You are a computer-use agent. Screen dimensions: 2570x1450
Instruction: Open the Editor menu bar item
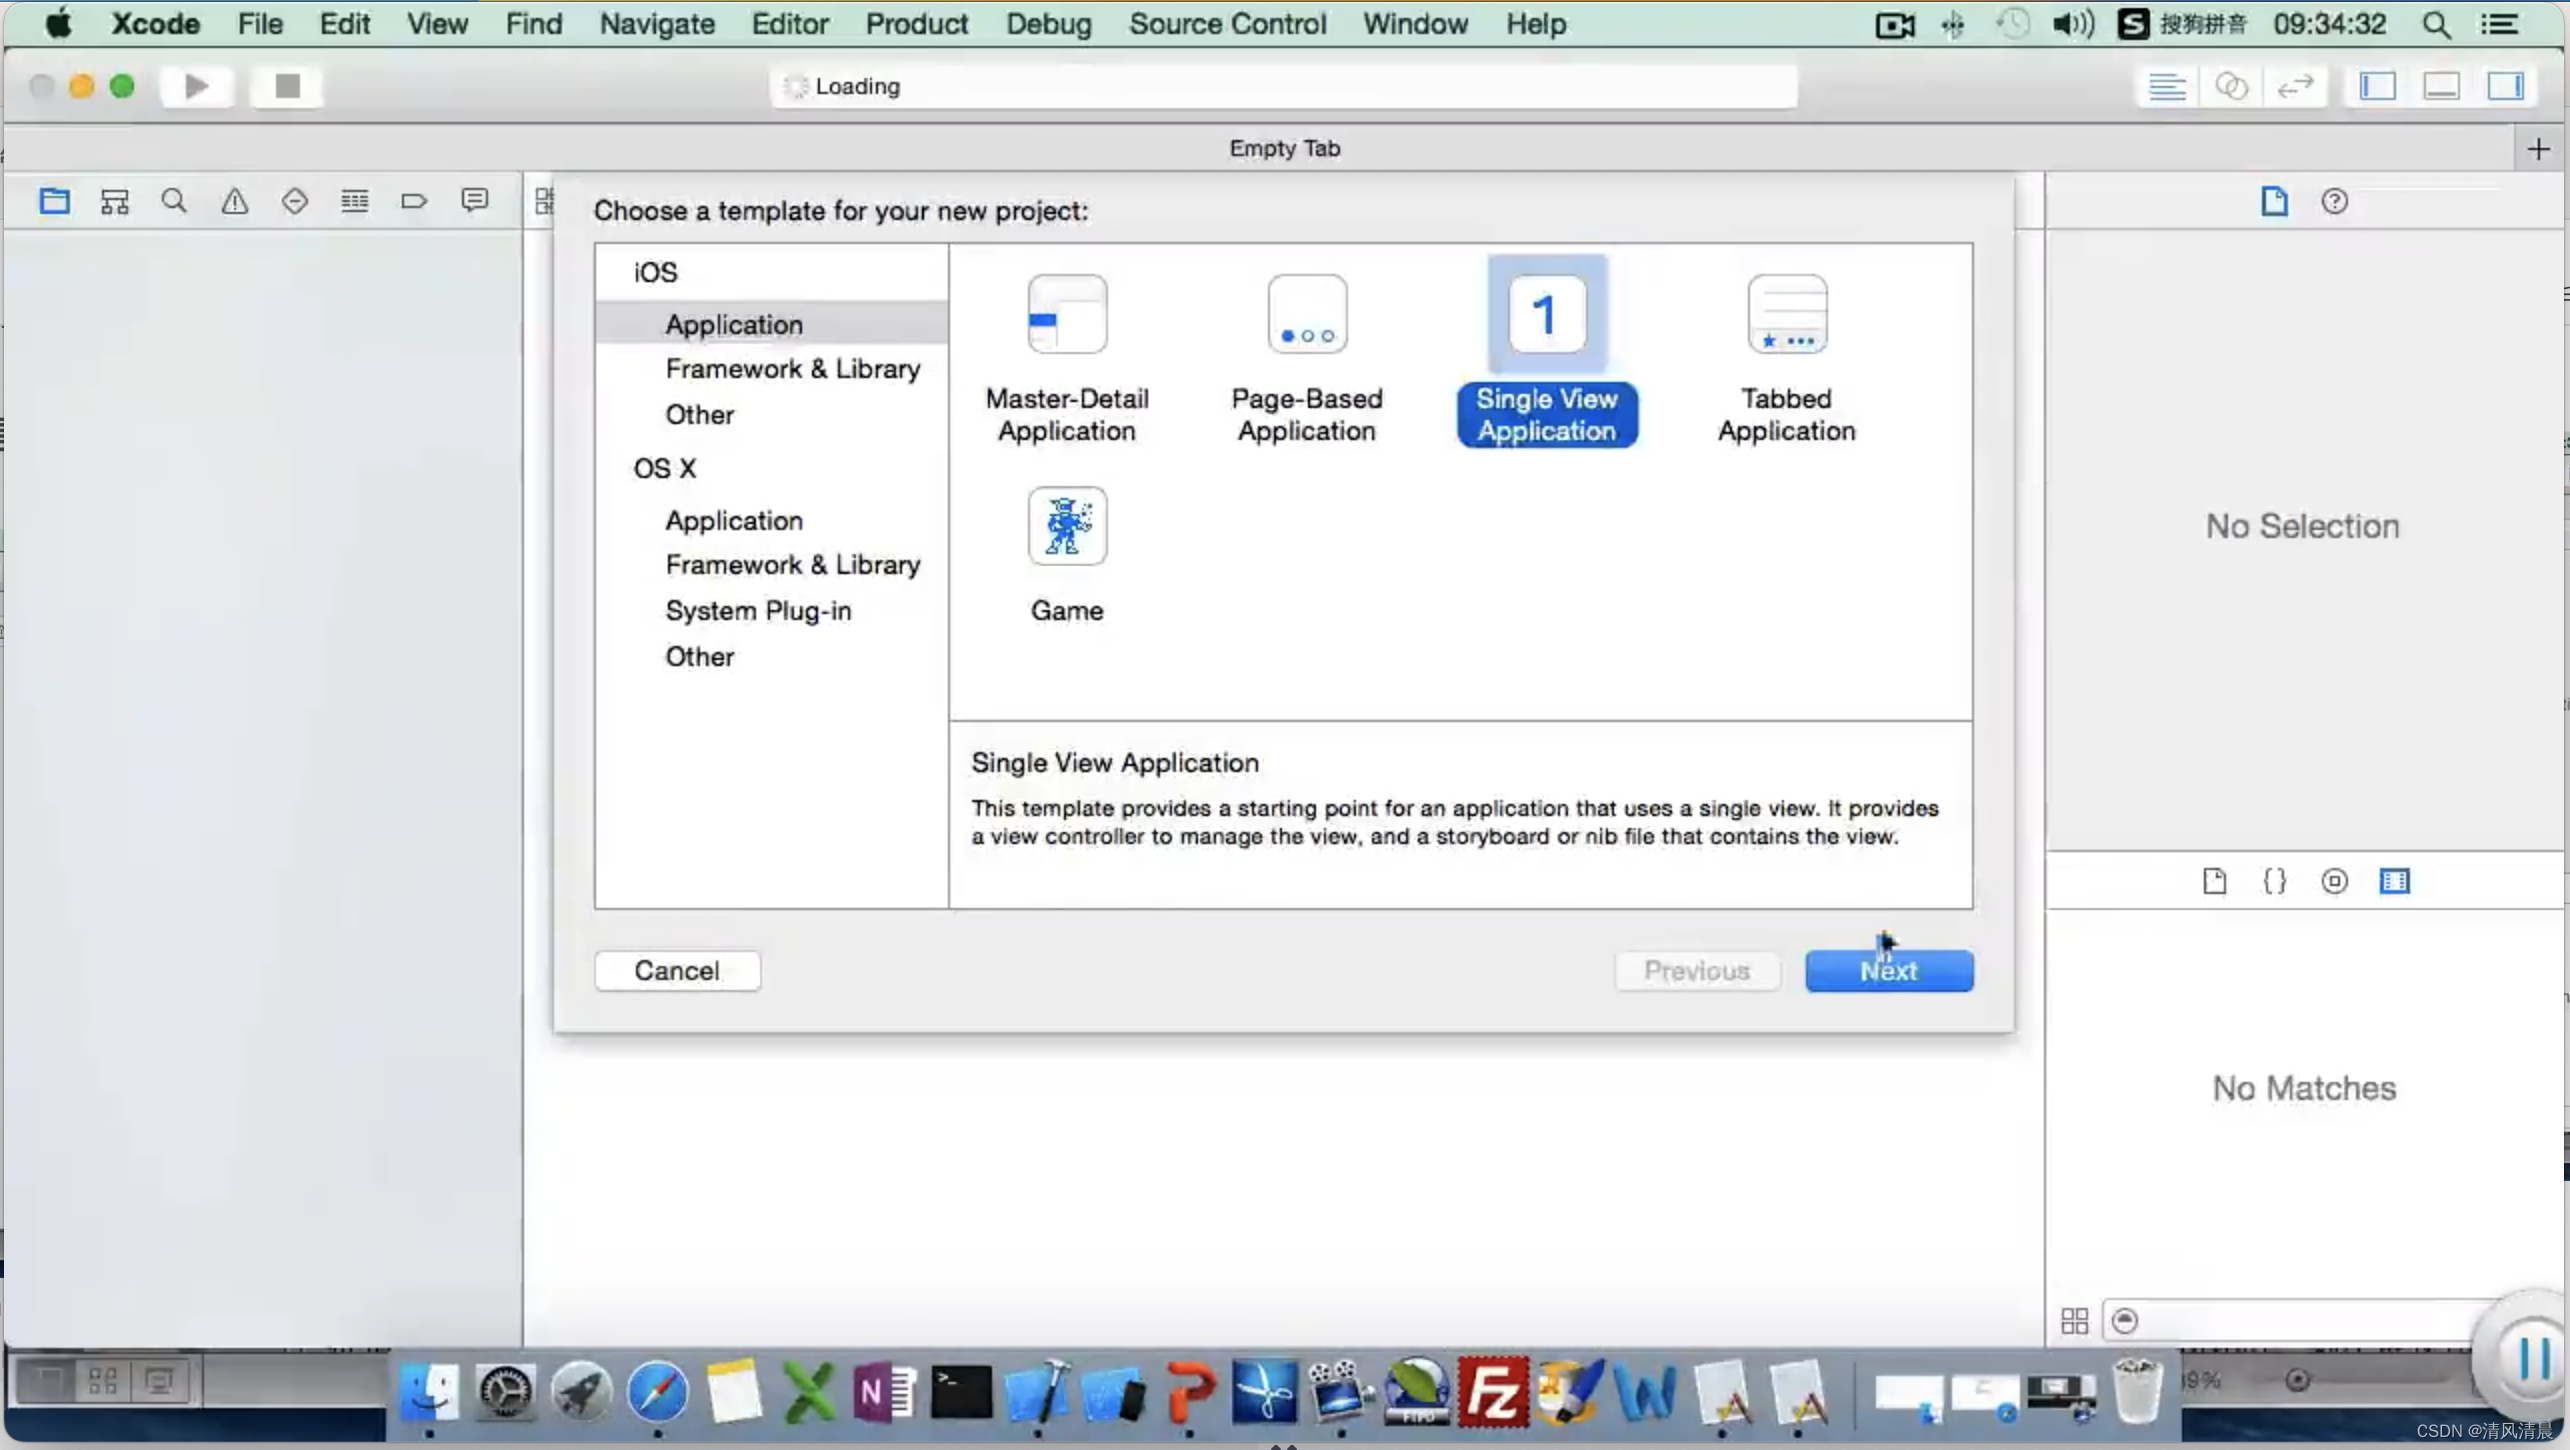pos(789,23)
